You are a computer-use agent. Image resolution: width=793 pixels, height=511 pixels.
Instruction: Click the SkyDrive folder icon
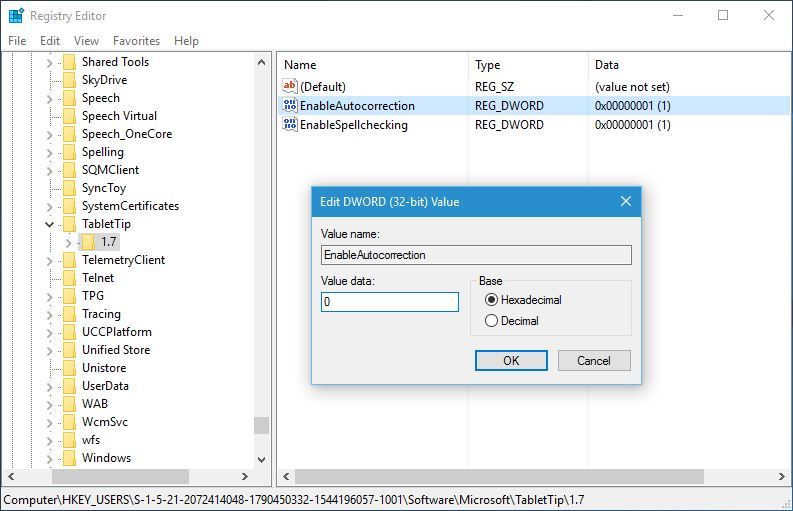point(70,80)
